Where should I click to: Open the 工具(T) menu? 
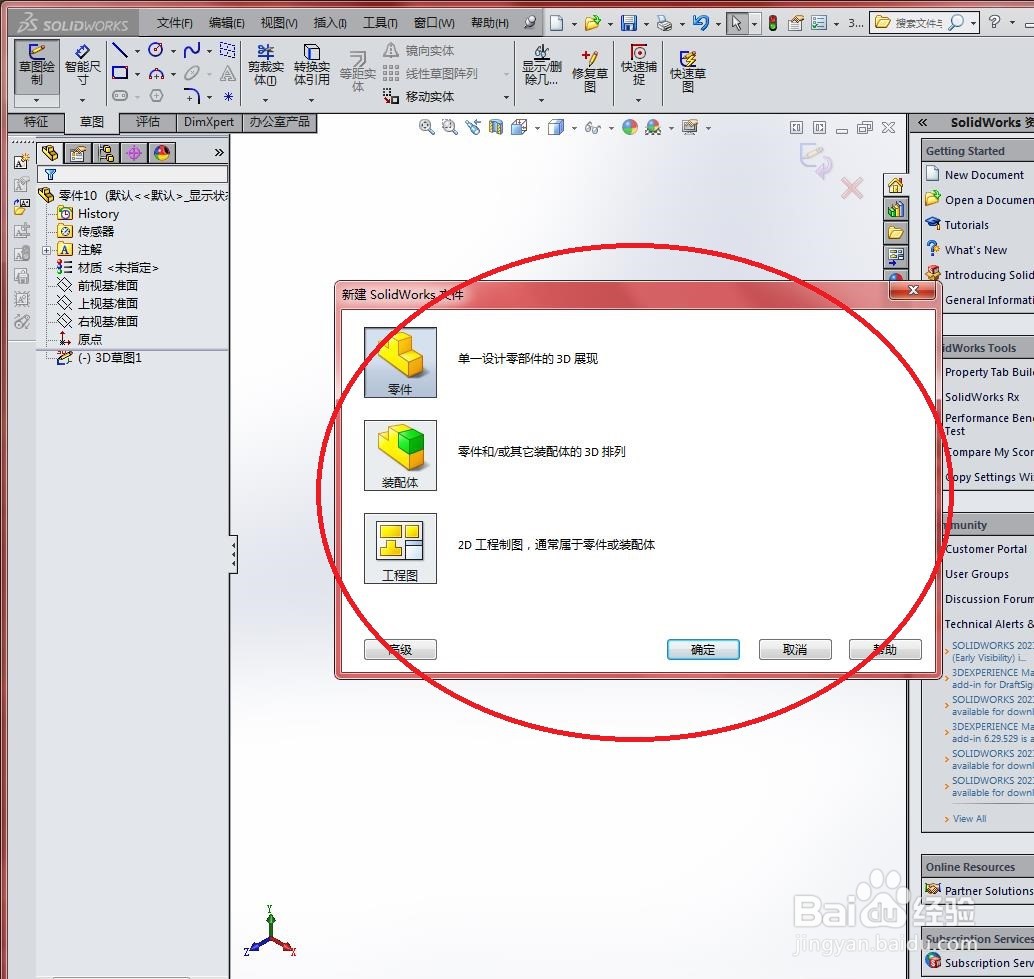[x=380, y=23]
